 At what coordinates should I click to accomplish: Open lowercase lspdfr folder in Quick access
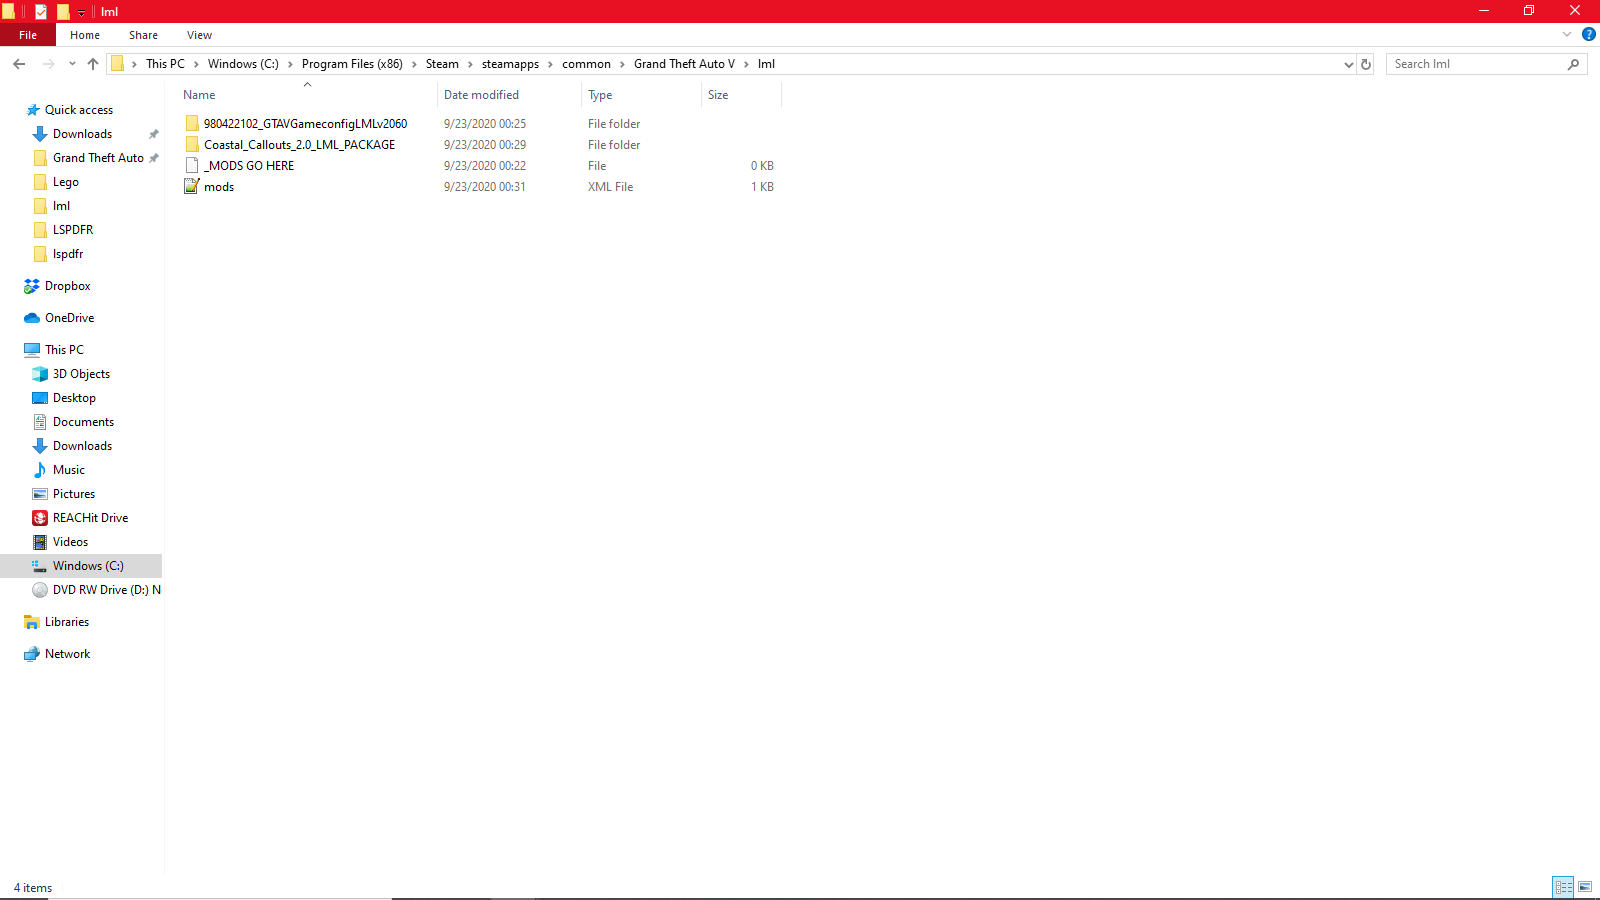pyautogui.click(x=68, y=254)
